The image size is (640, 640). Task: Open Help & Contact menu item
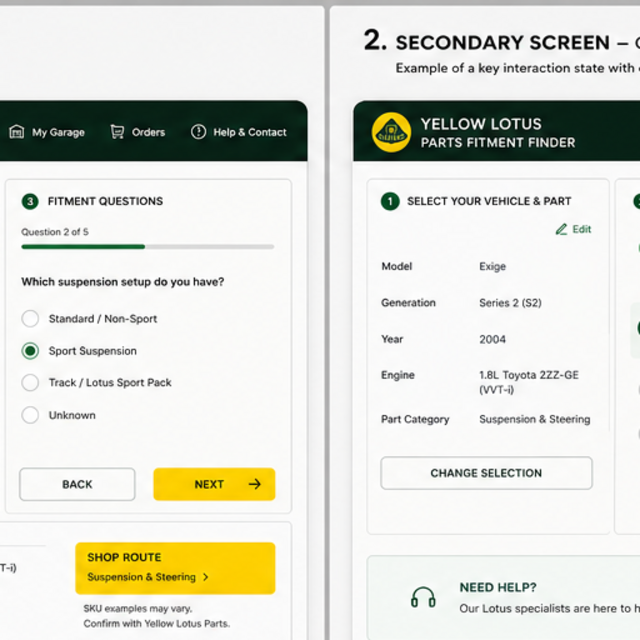tap(239, 132)
